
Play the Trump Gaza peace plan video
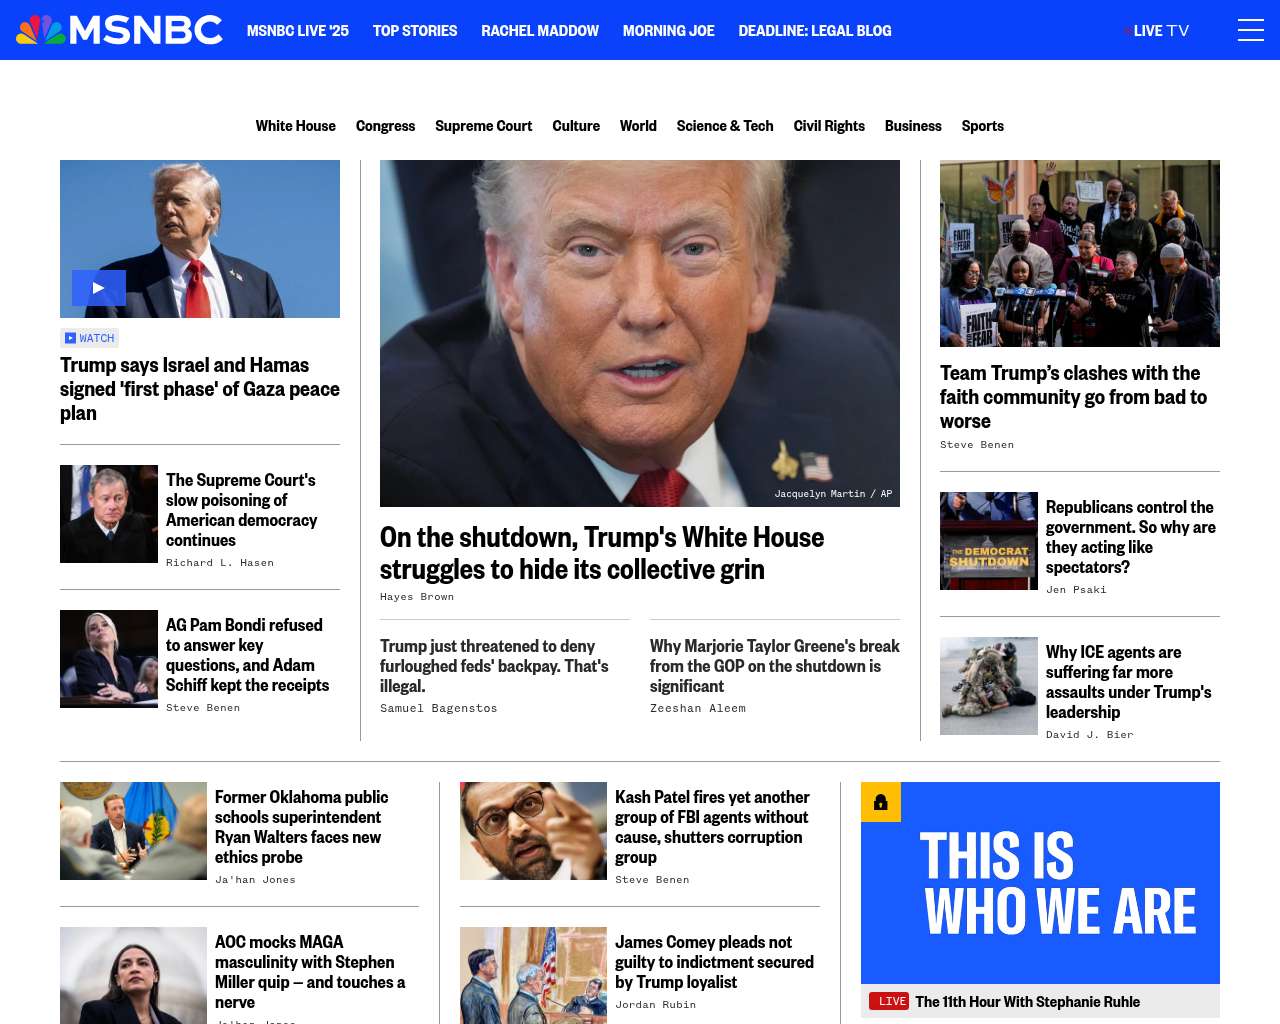tap(99, 288)
